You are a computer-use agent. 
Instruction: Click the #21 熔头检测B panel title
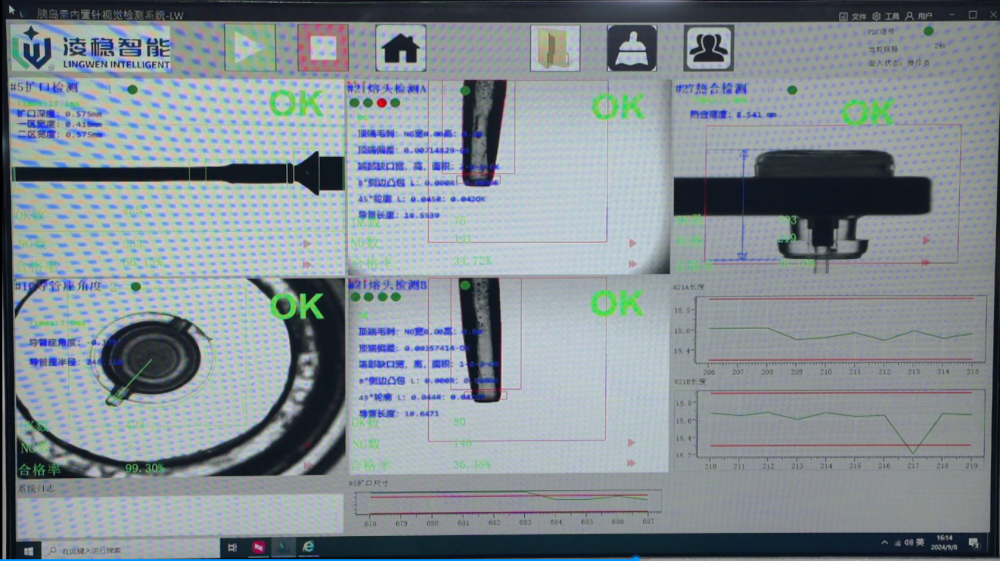[x=388, y=284]
